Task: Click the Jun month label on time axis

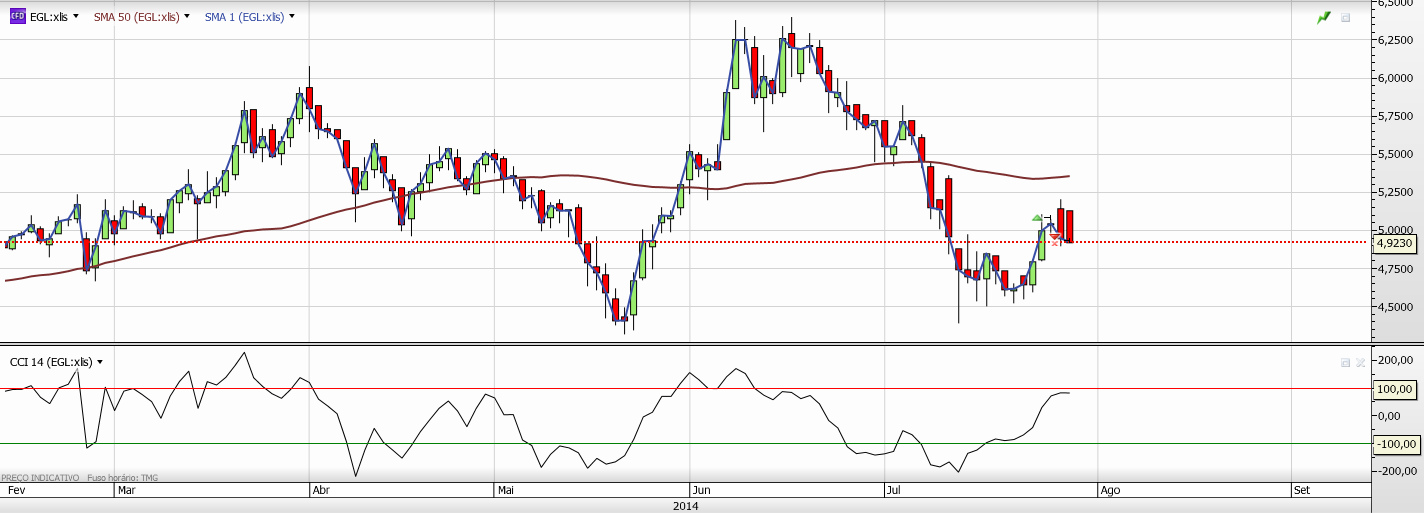Action: point(701,490)
